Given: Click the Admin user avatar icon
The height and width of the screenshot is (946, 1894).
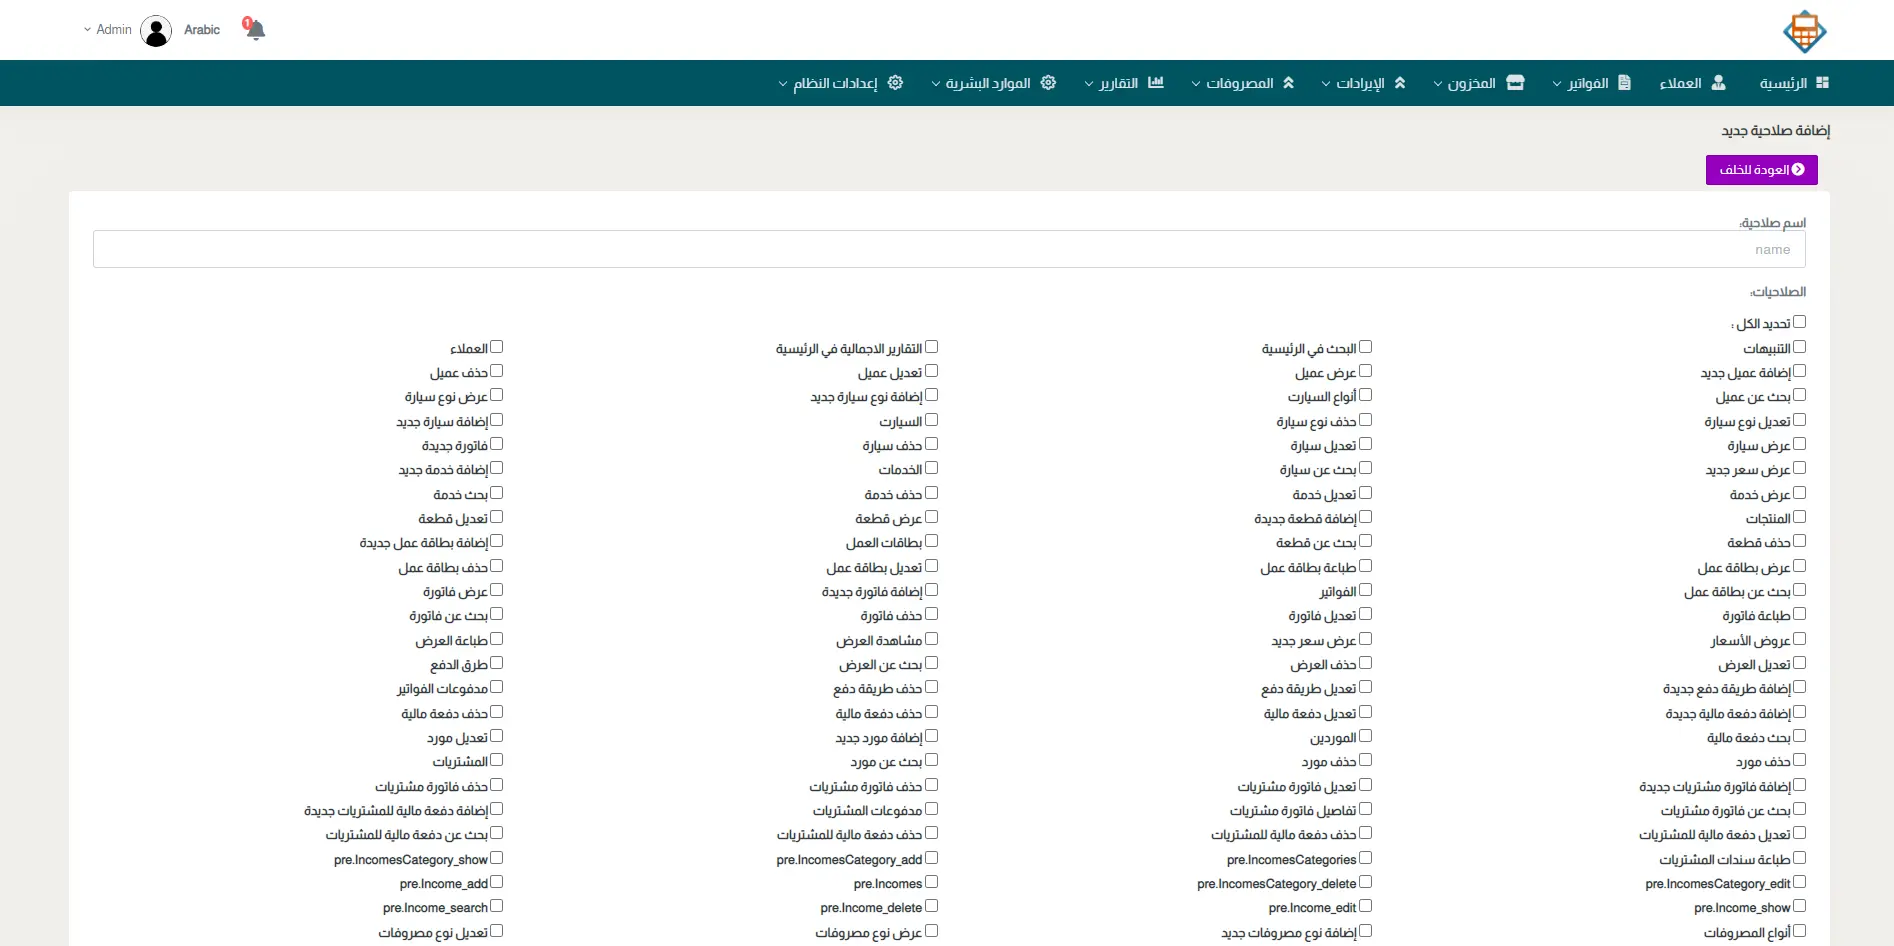Looking at the screenshot, I should [156, 31].
